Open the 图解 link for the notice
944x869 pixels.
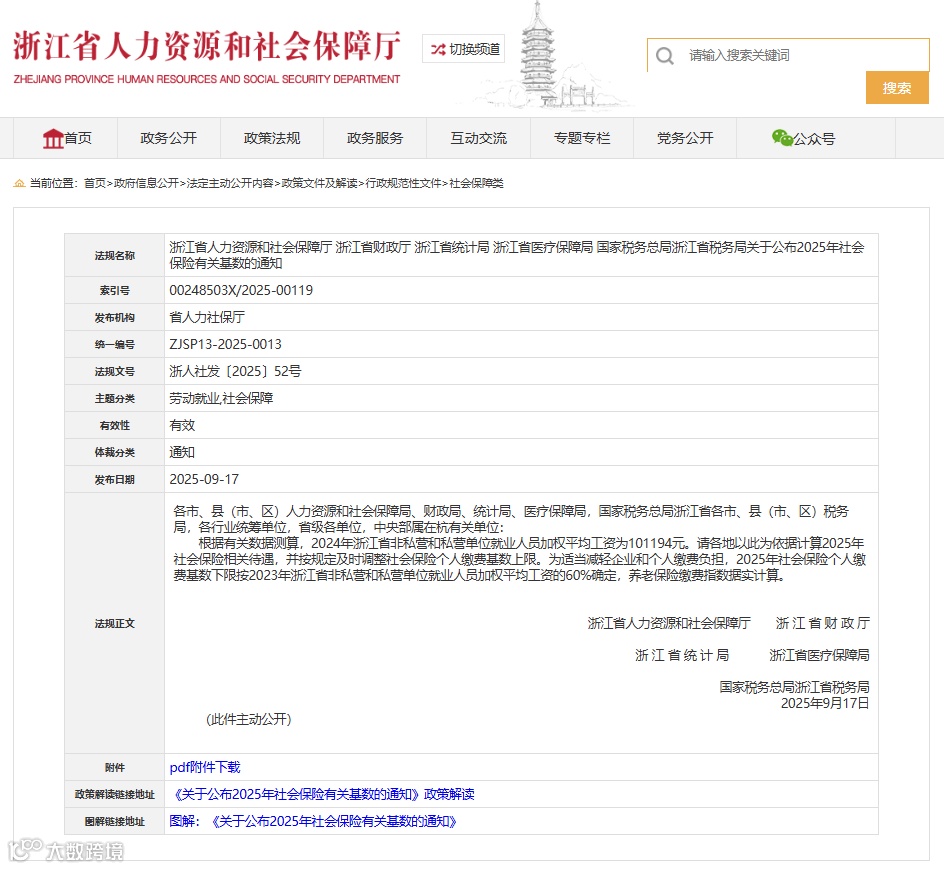[x=314, y=821]
